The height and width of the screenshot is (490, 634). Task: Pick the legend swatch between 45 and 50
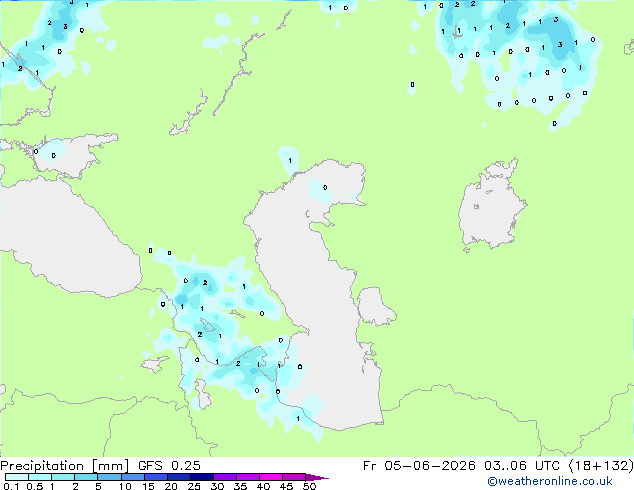click(294, 477)
